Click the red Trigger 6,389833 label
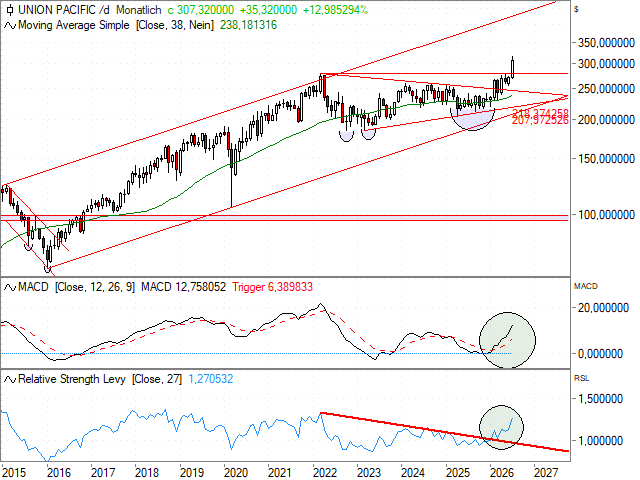 click(272, 287)
